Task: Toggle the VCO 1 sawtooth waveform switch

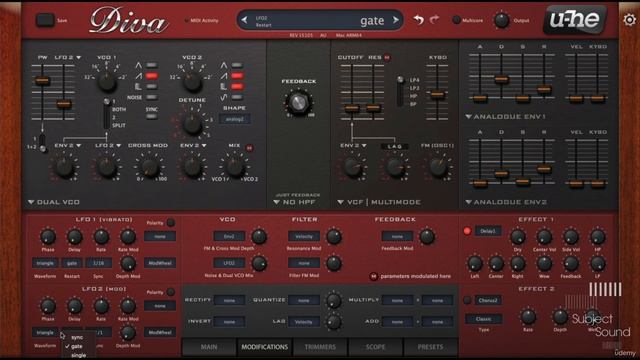Action: pyautogui.click(x=151, y=76)
